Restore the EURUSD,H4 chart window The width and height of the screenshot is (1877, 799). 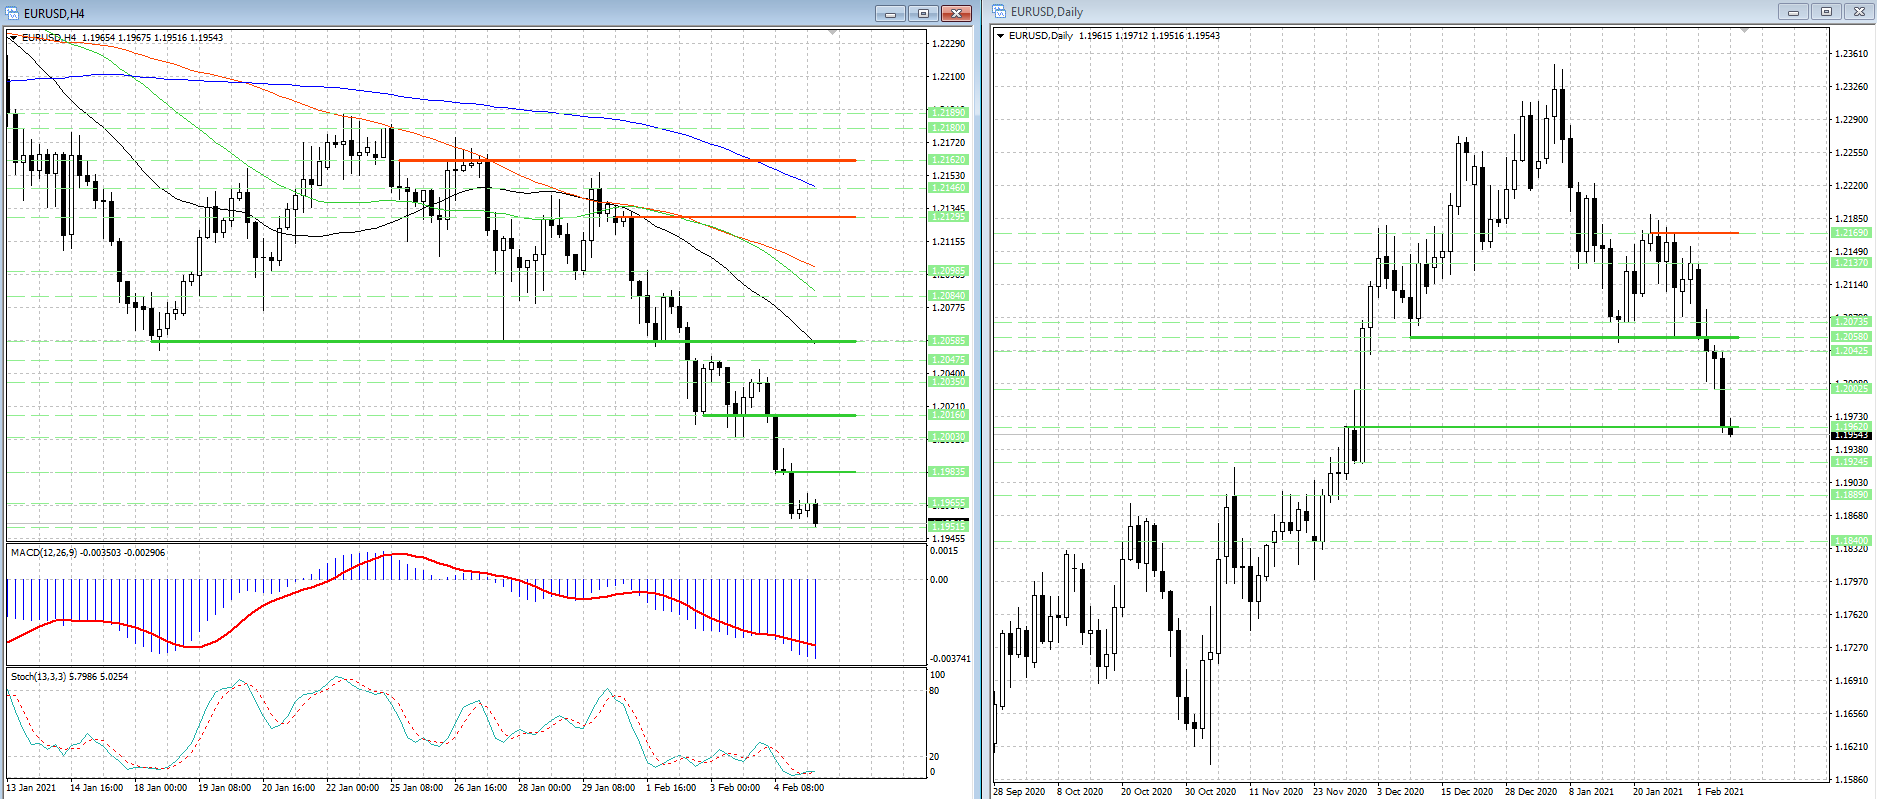pyautogui.click(x=922, y=13)
